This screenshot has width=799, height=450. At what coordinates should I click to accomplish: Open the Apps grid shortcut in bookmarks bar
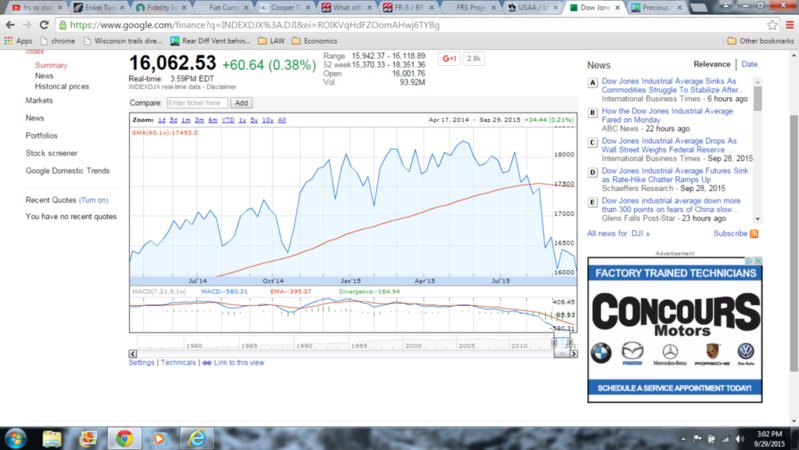point(18,41)
